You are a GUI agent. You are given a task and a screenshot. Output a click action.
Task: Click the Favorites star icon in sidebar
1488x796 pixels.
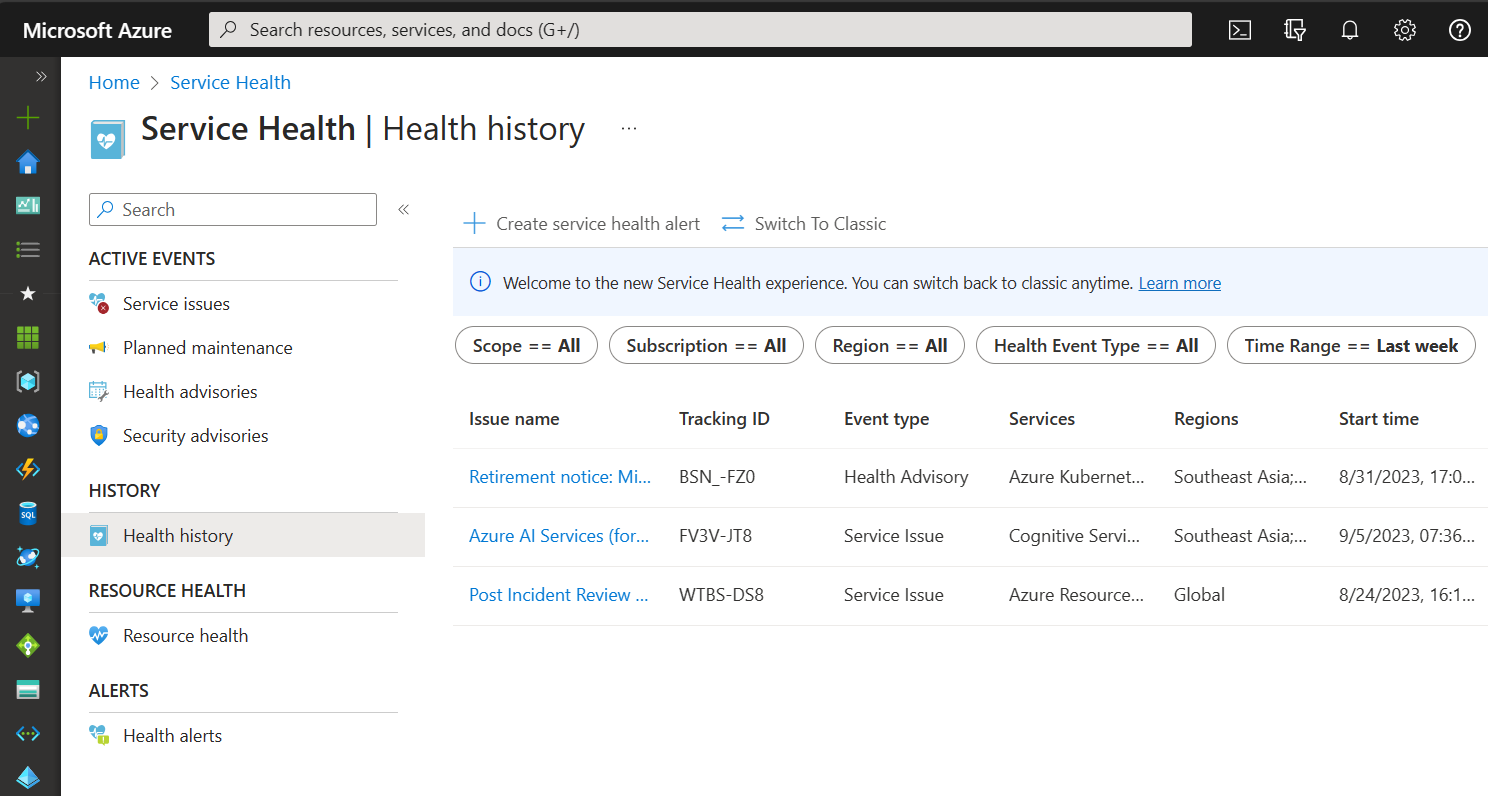click(28, 294)
